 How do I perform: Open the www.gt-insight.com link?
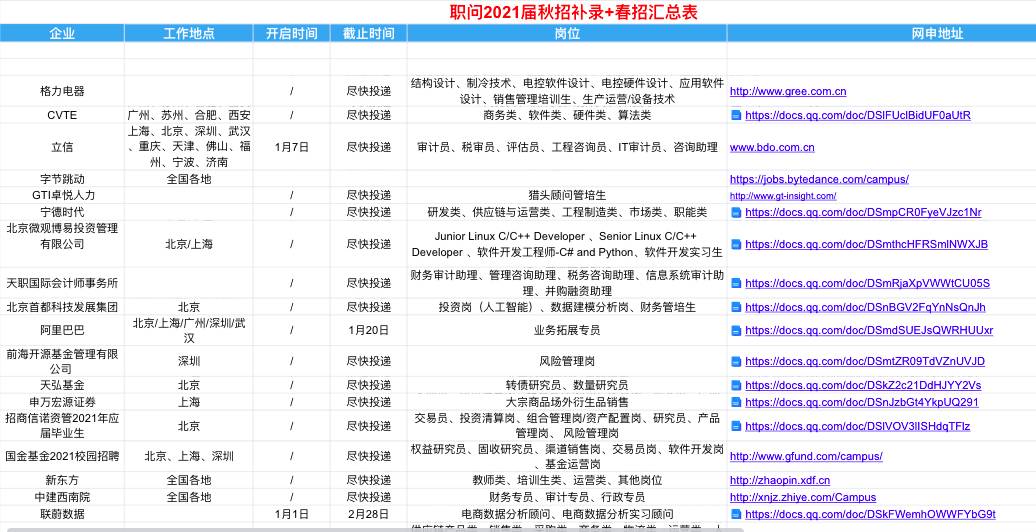pyautogui.click(x=783, y=196)
